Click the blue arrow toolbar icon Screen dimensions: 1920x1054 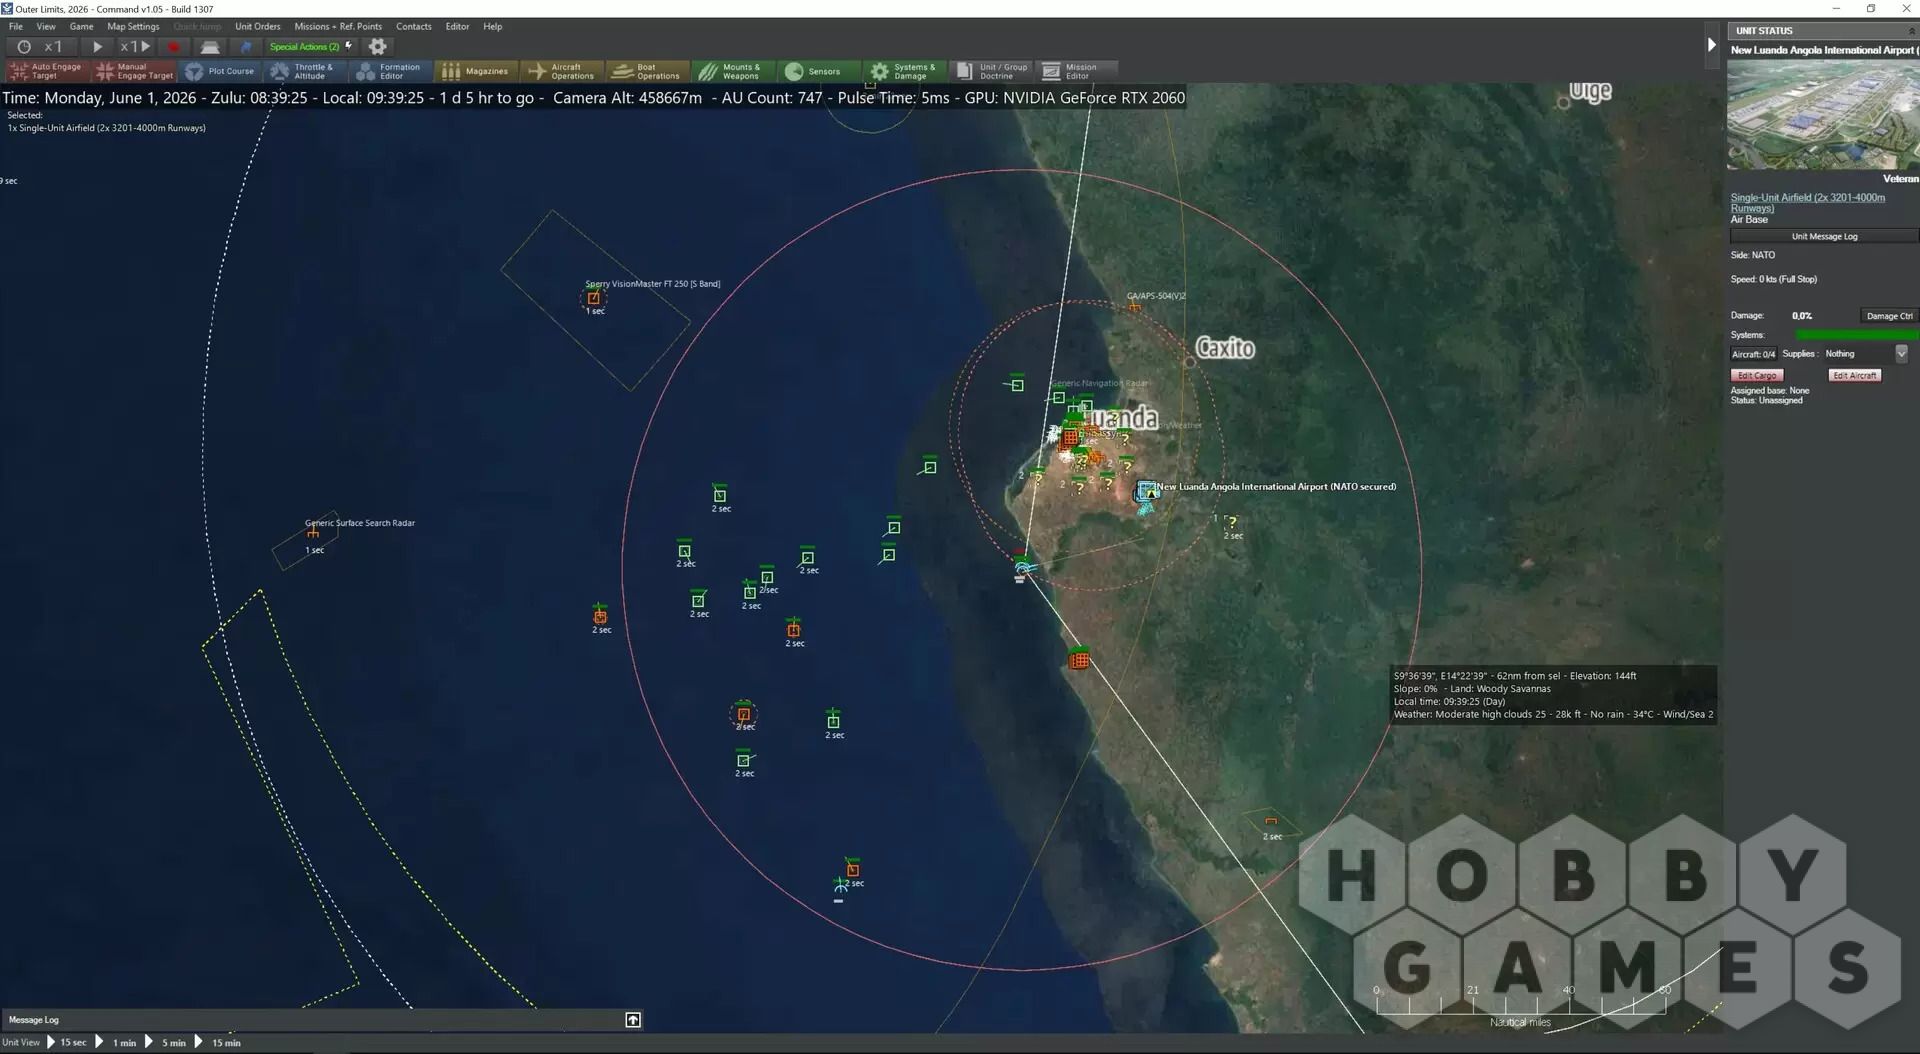click(x=246, y=47)
